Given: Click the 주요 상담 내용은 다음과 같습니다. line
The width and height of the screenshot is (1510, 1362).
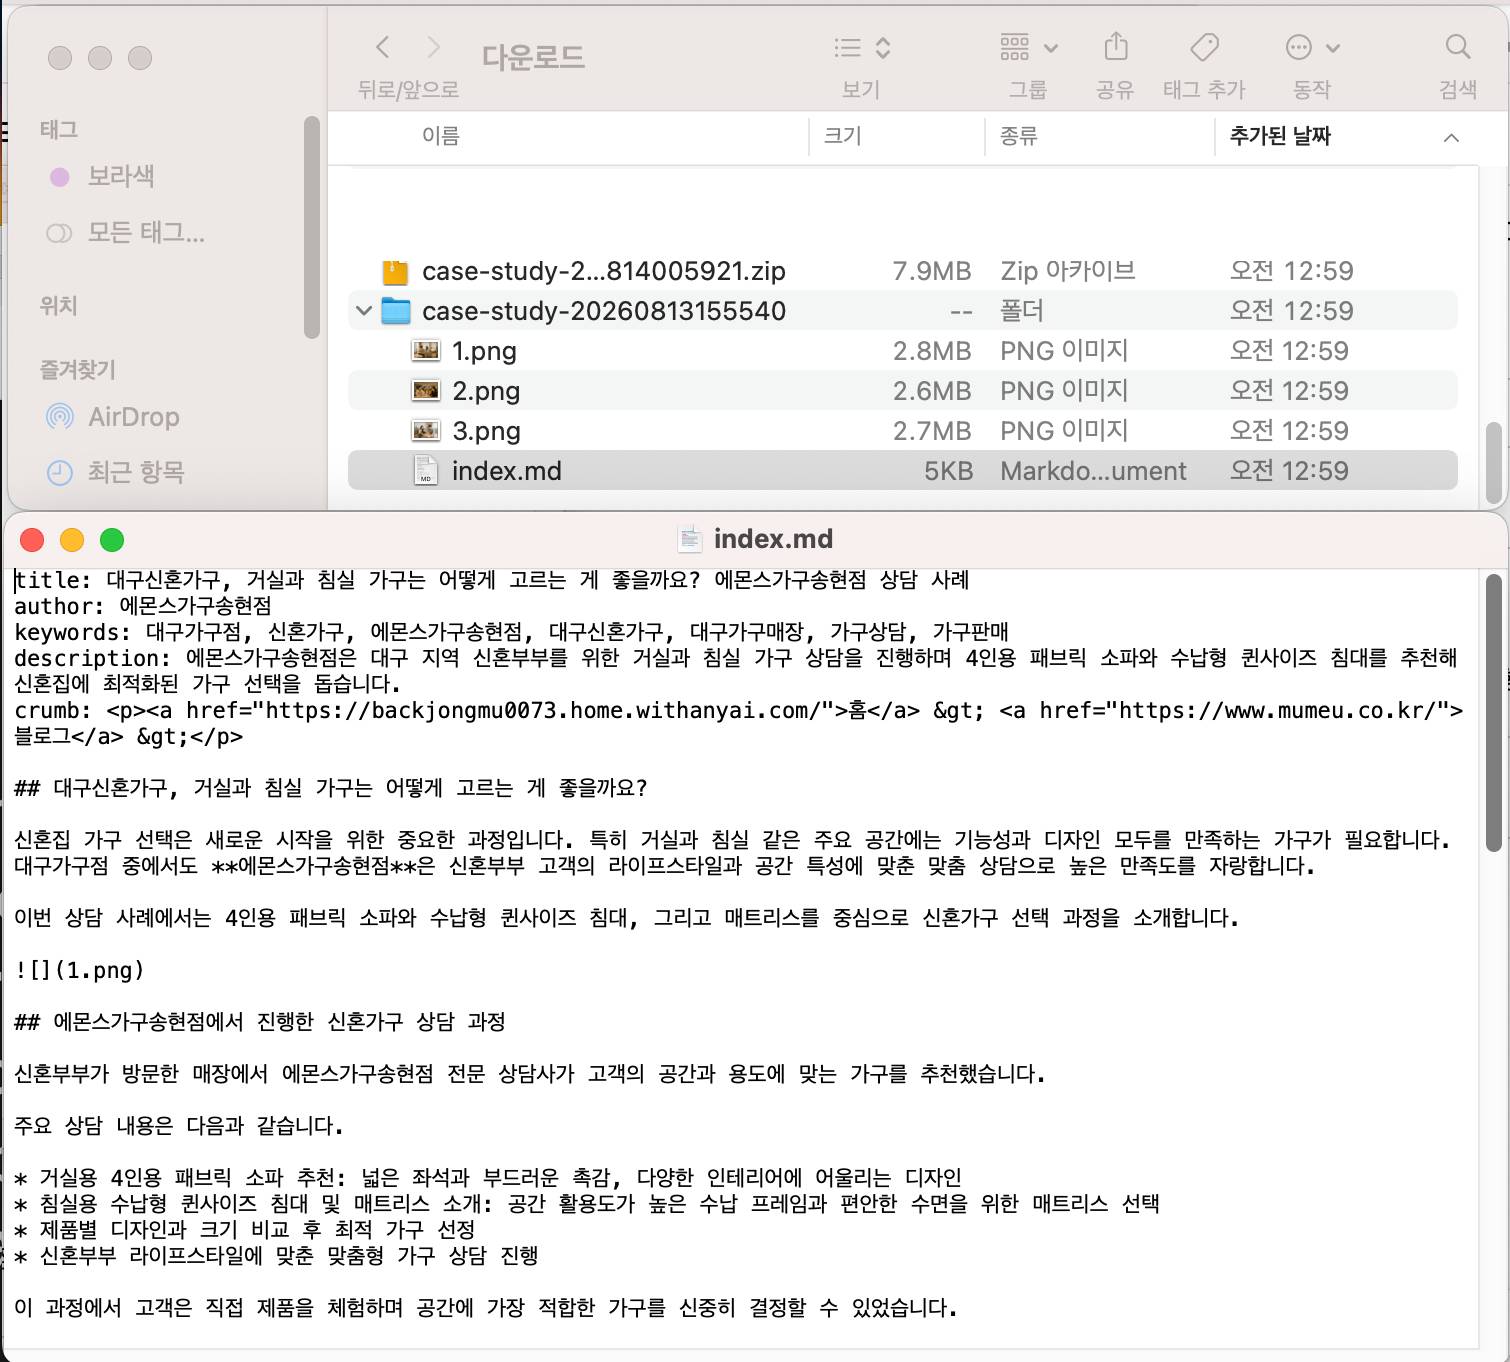Looking at the screenshot, I should coord(179,1126).
